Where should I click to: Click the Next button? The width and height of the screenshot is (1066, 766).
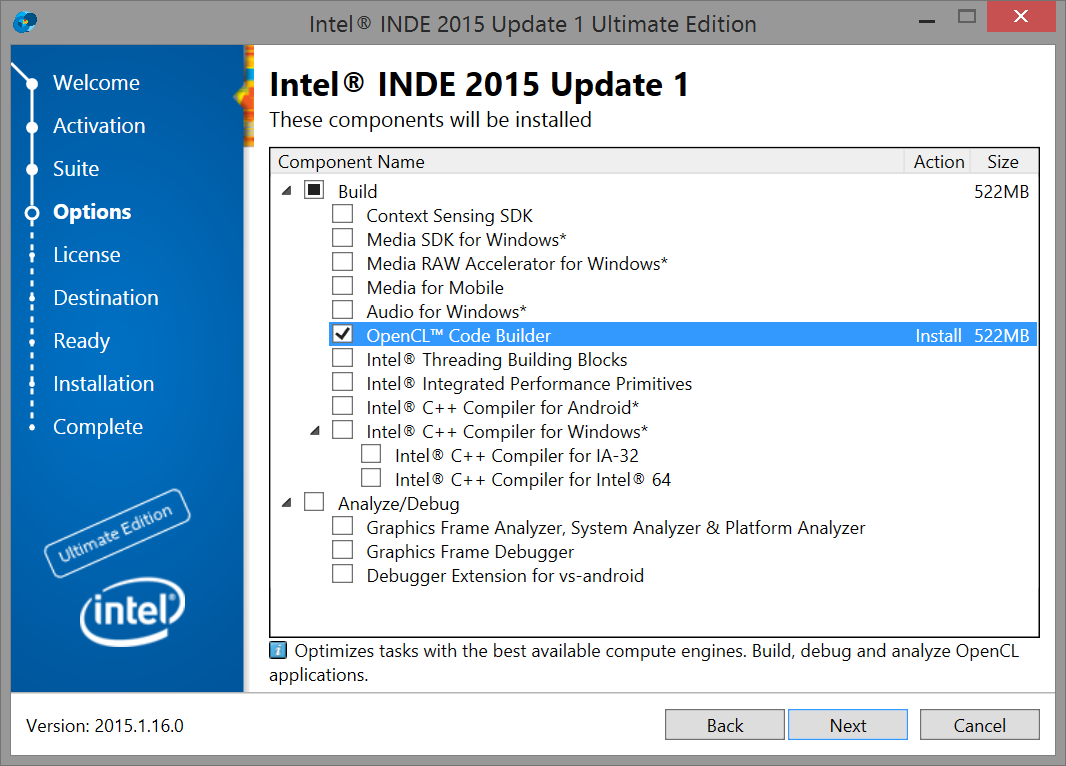(x=848, y=725)
